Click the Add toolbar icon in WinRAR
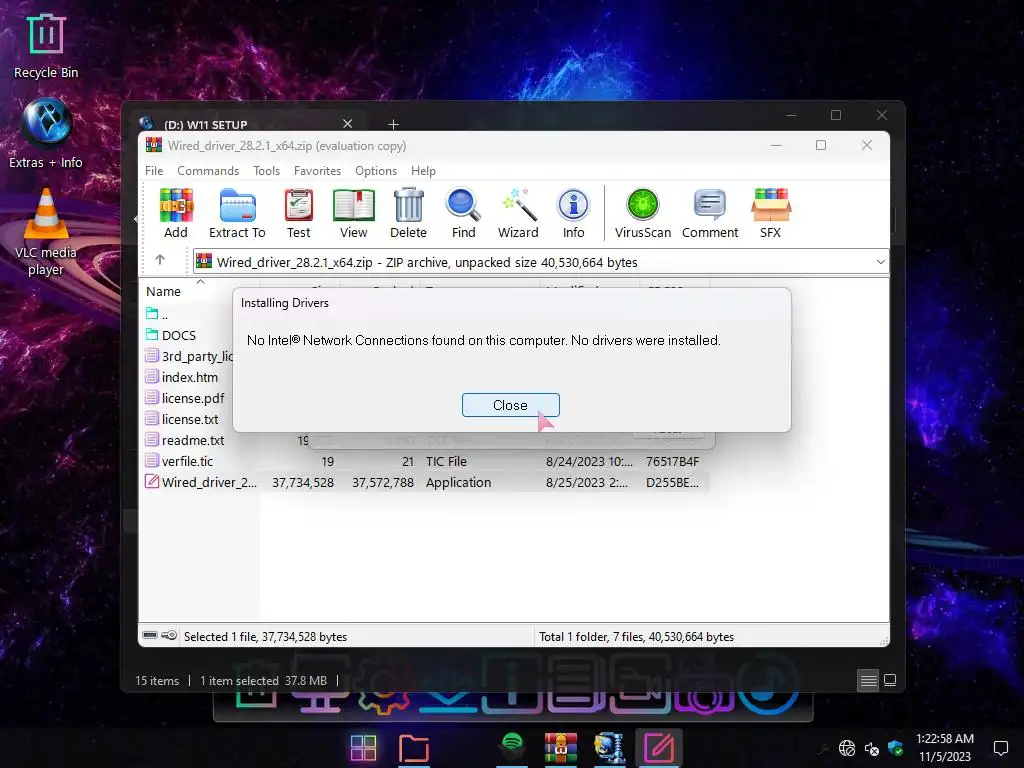The width and height of the screenshot is (1024, 768). point(176,213)
